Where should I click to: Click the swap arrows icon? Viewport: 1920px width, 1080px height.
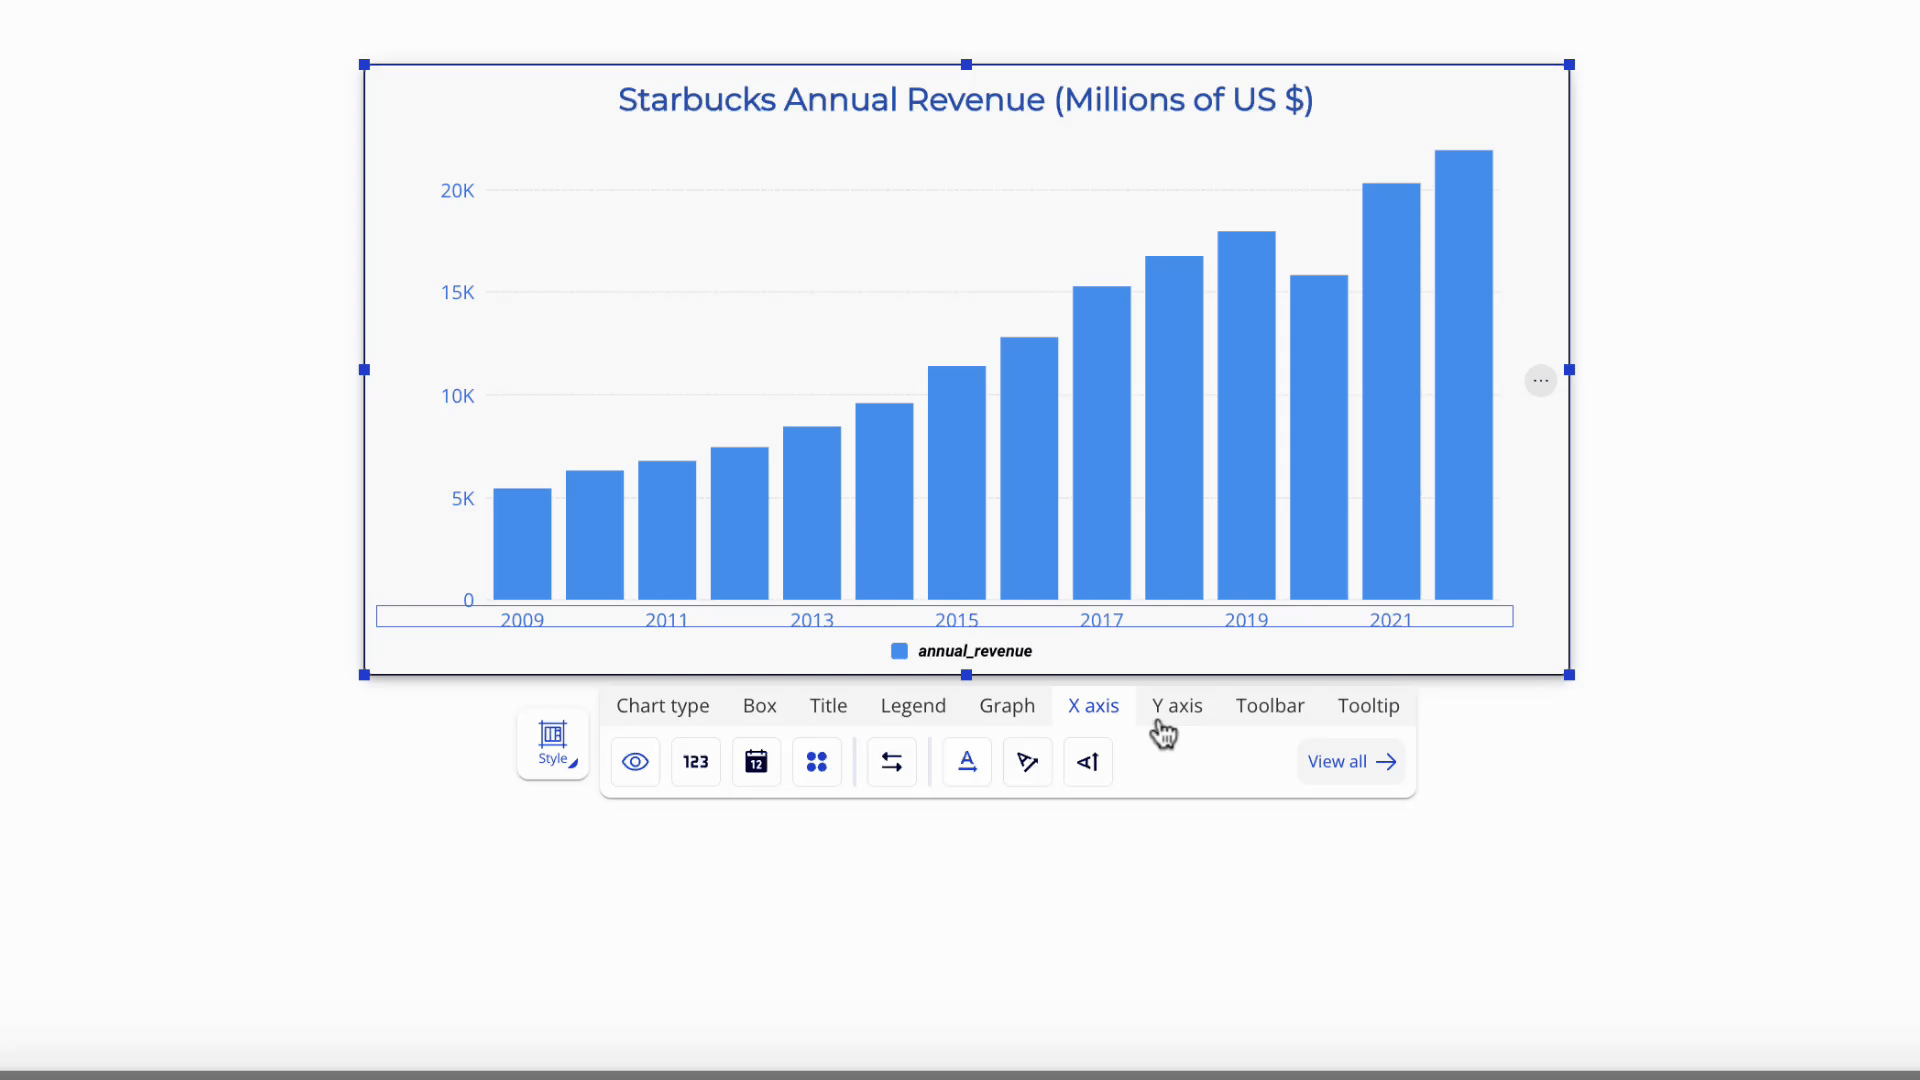click(x=892, y=762)
